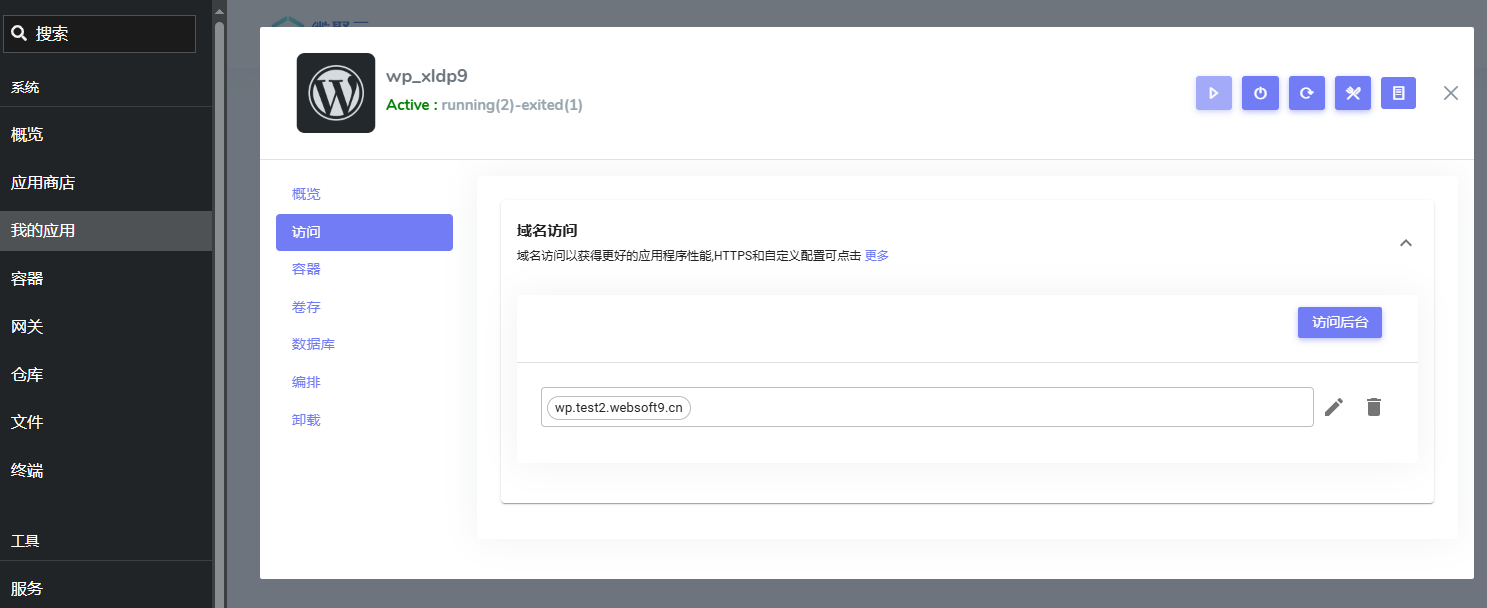Restart the application using the circular arrow icon
Image resolution: width=1487 pixels, height=608 pixels.
(1306, 93)
